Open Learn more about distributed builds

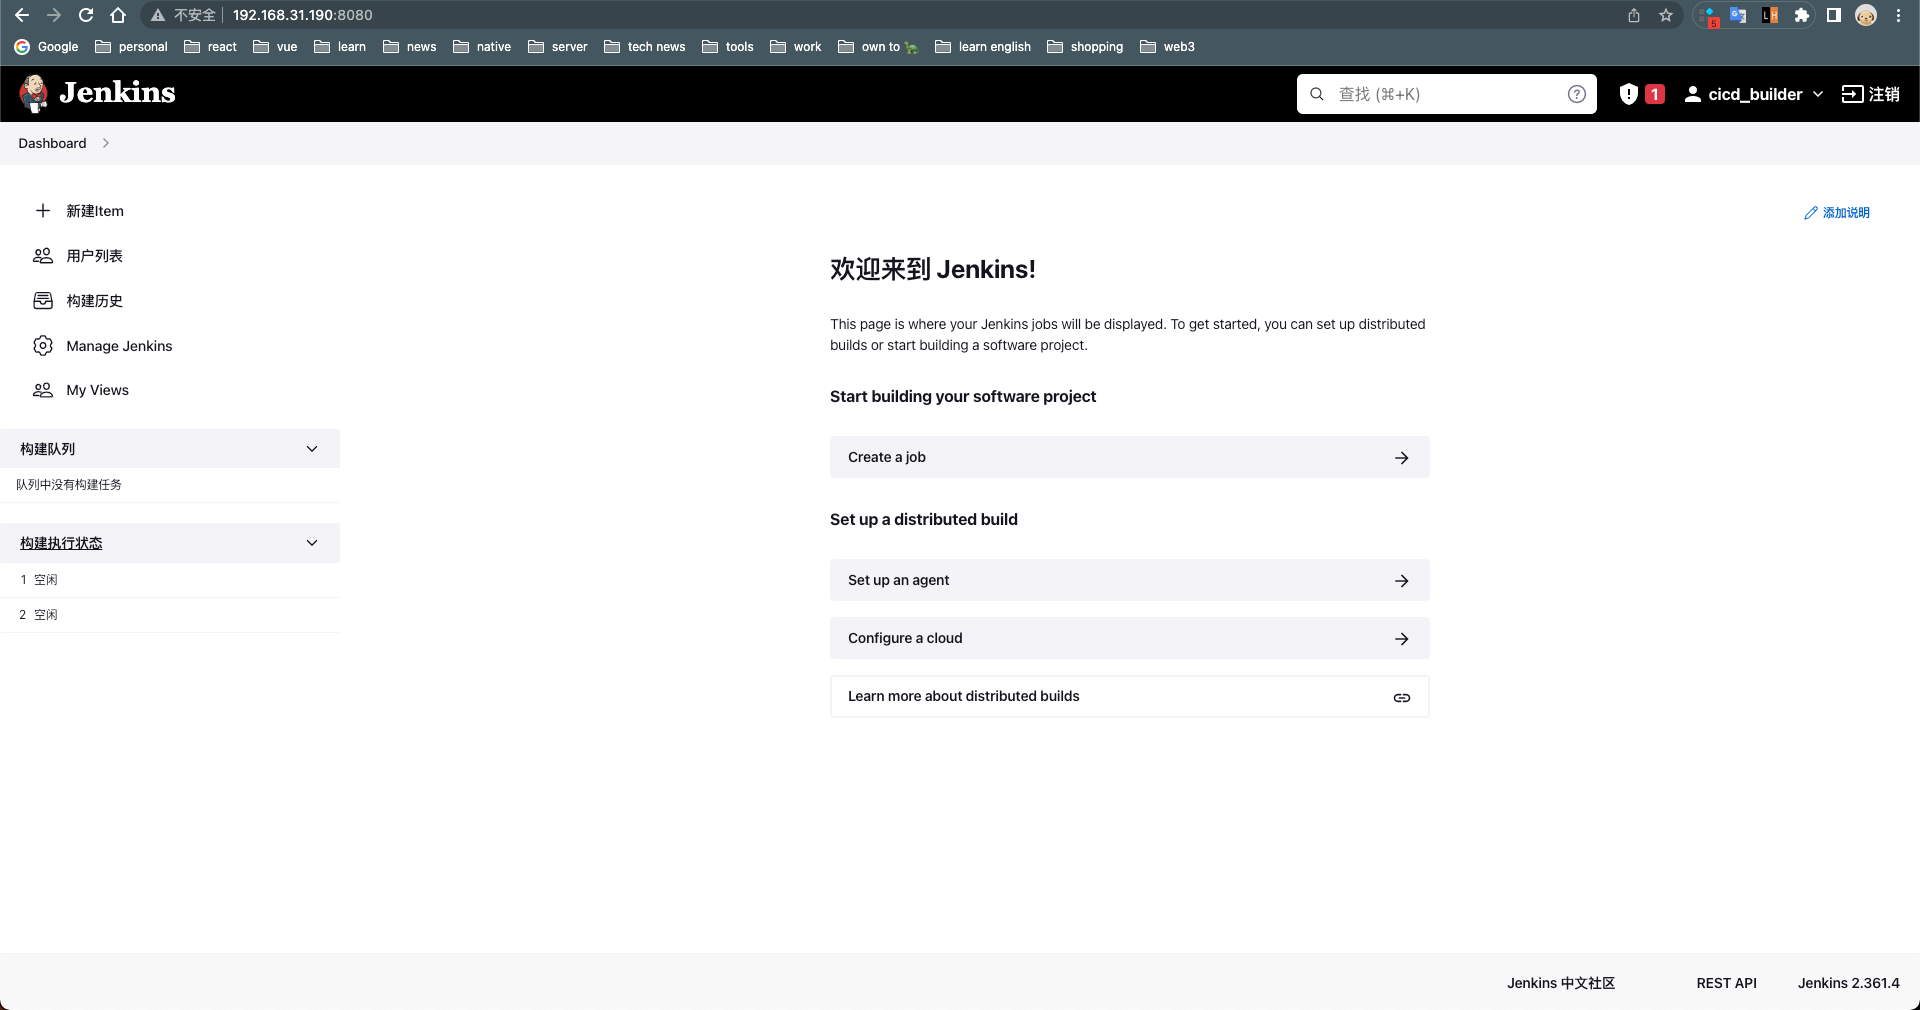[x=1129, y=697]
